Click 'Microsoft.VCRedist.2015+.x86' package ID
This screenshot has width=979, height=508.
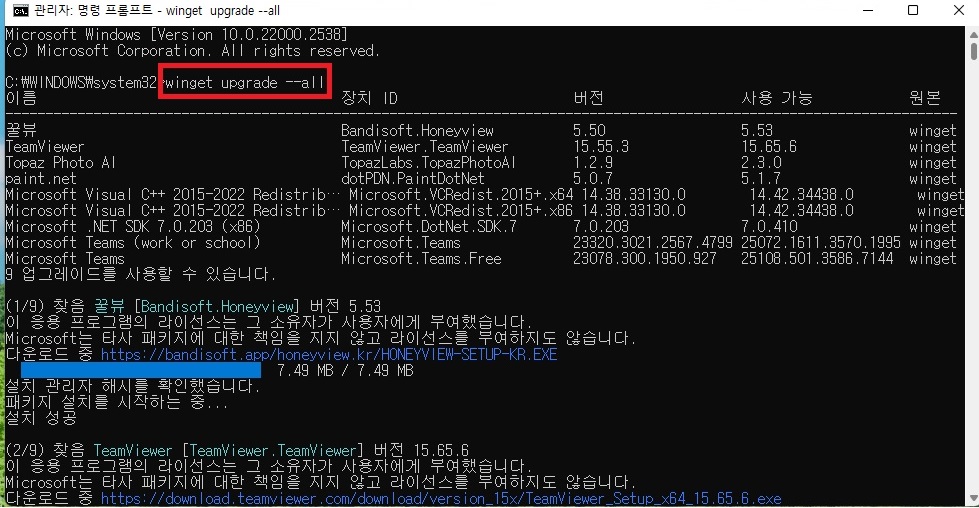pos(461,211)
